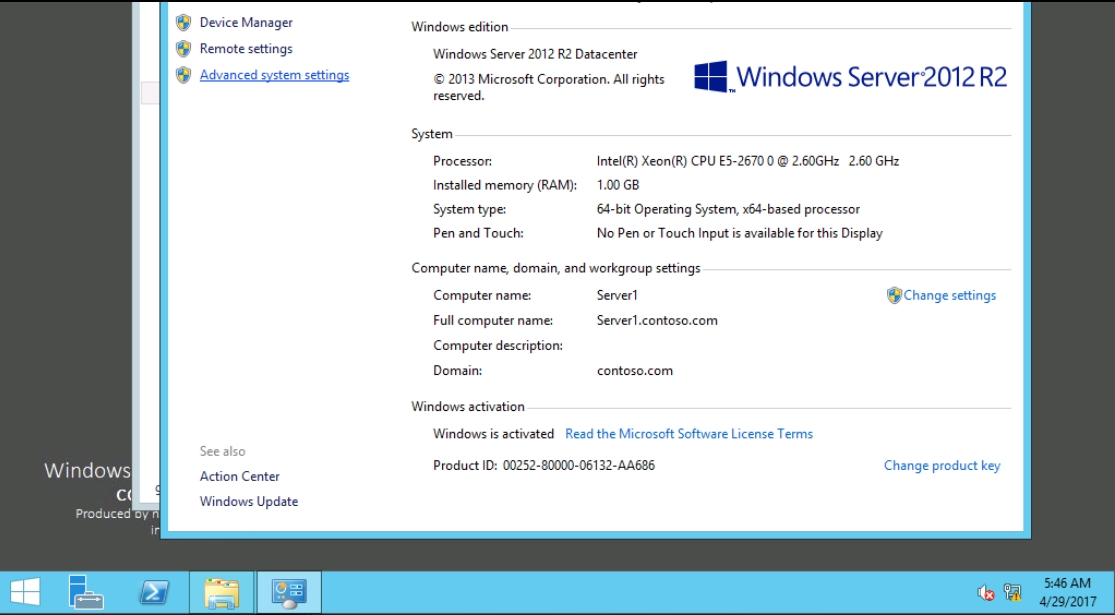Open Windows PowerShell from taskbar
This screenshot has height=615, width=1115.
[x=154, y=592]
